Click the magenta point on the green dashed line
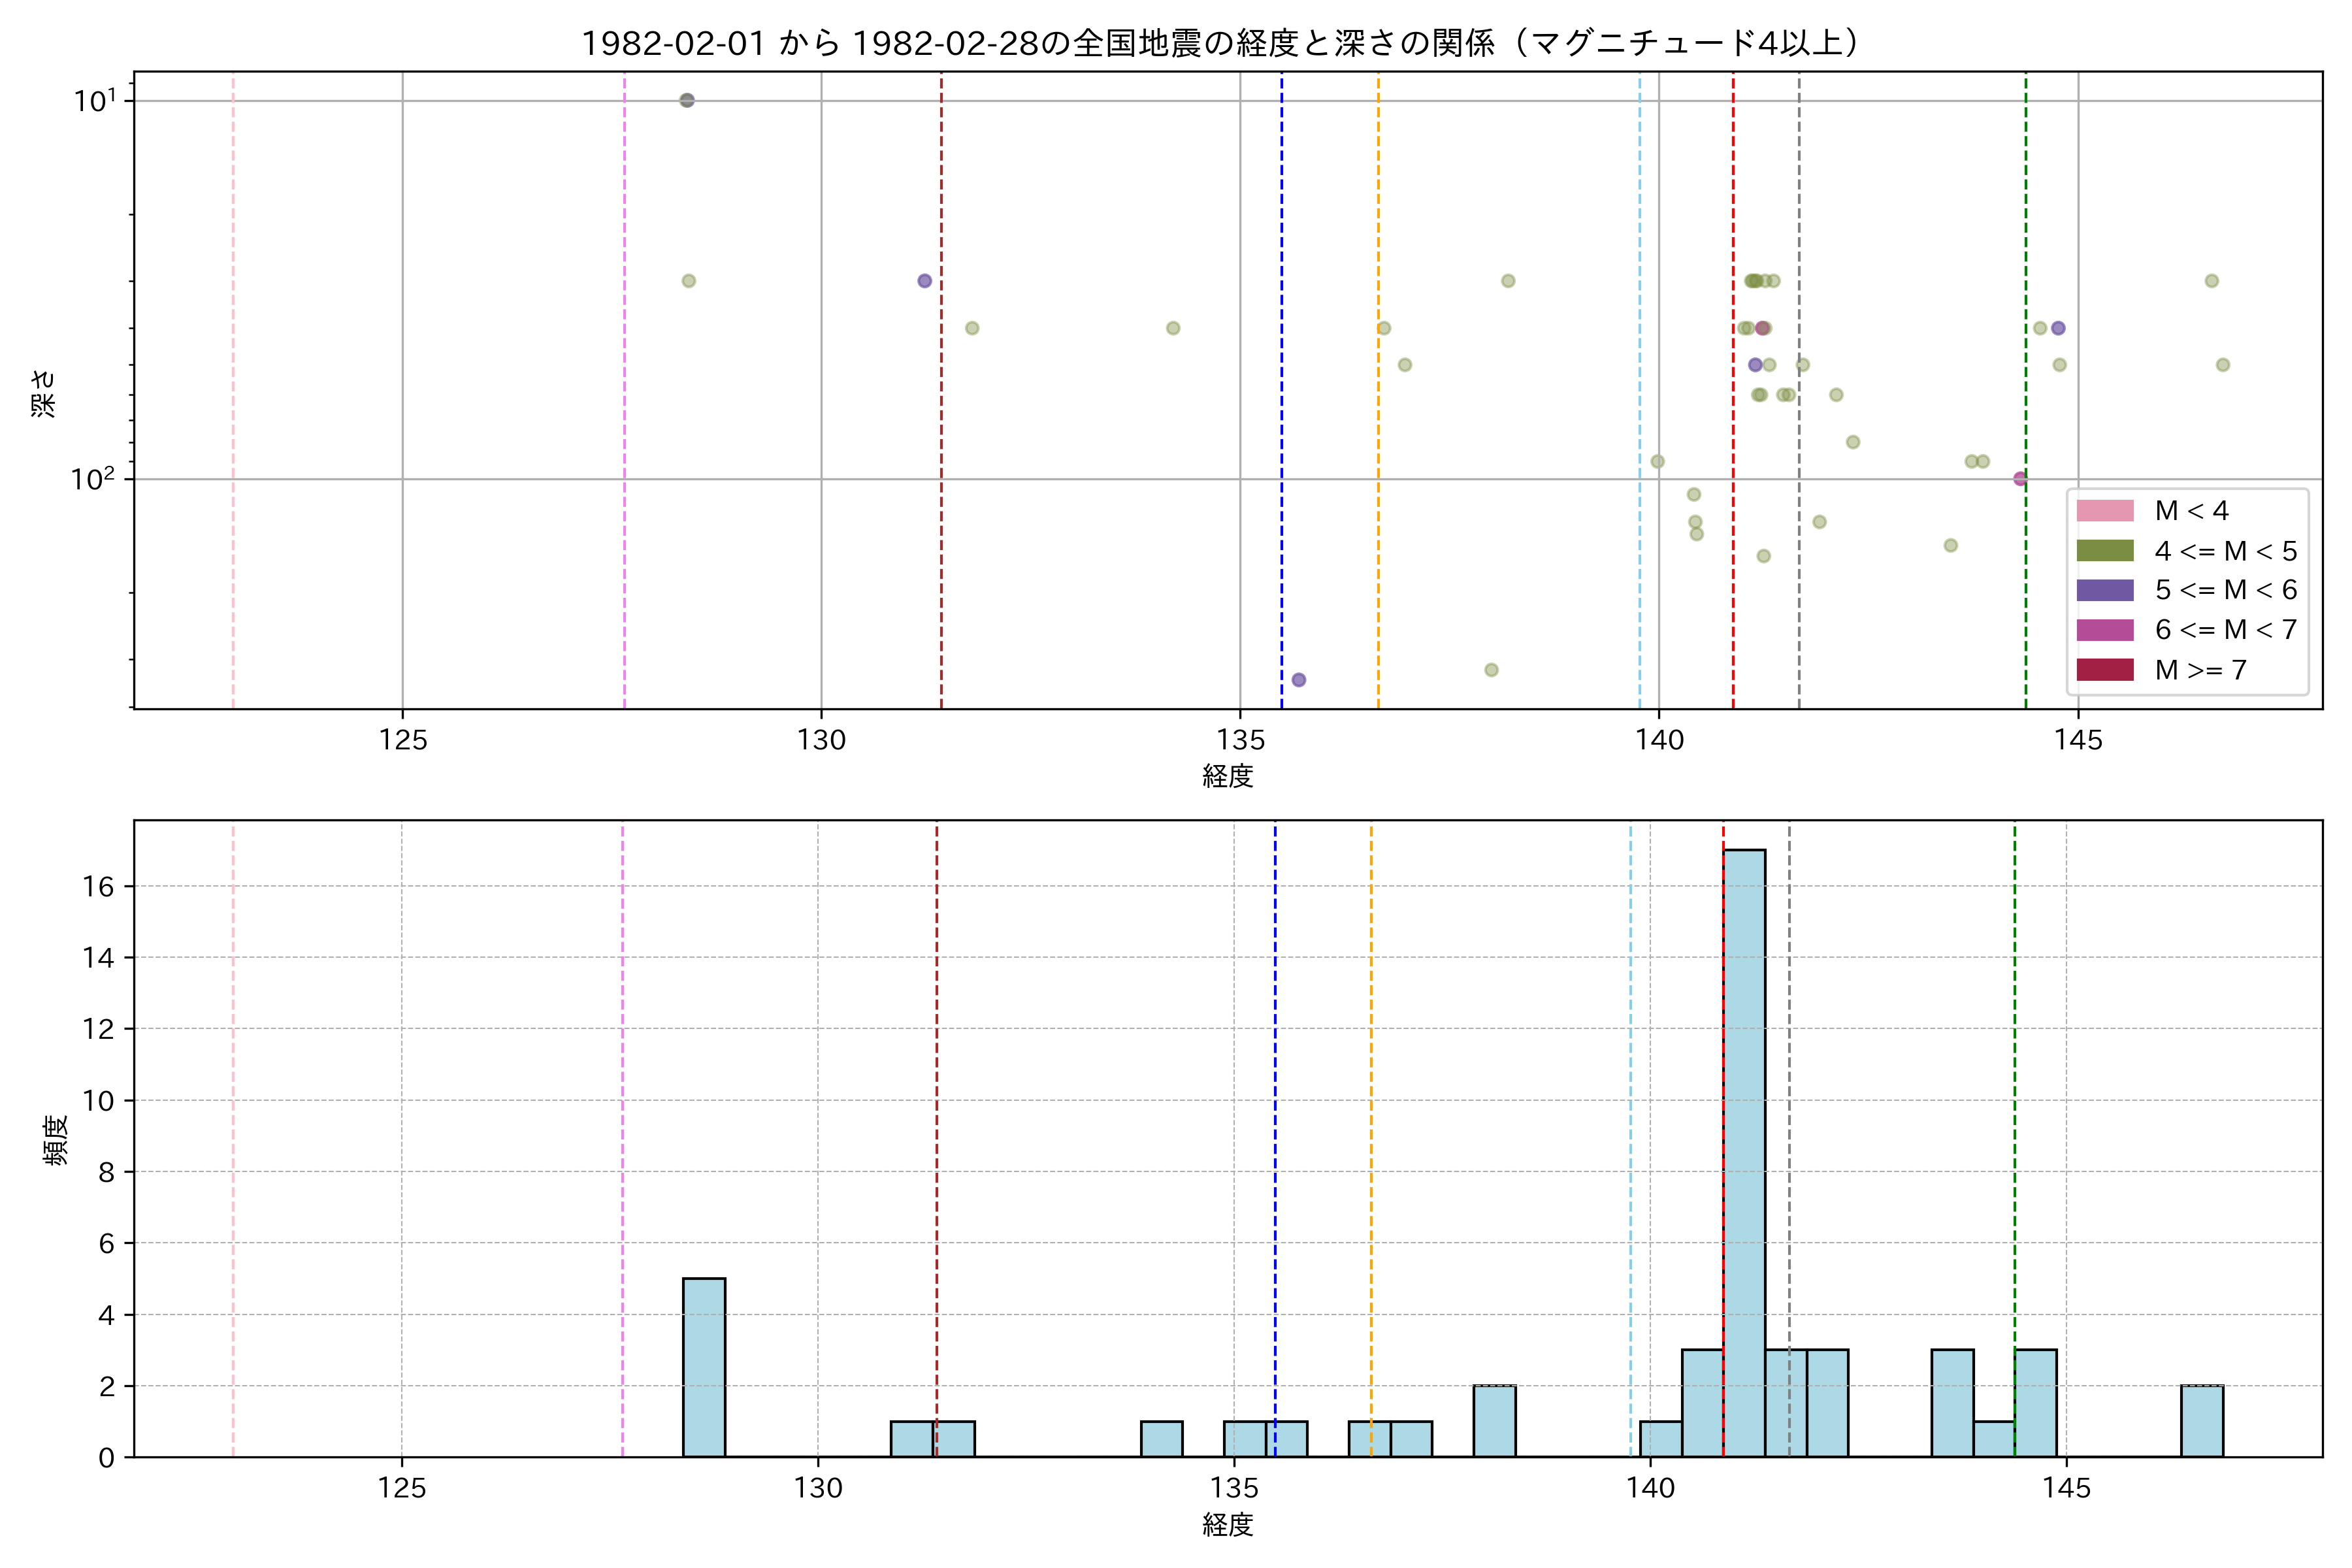The width and height of the screenshot is (2352, 1568). (2020, 479)
